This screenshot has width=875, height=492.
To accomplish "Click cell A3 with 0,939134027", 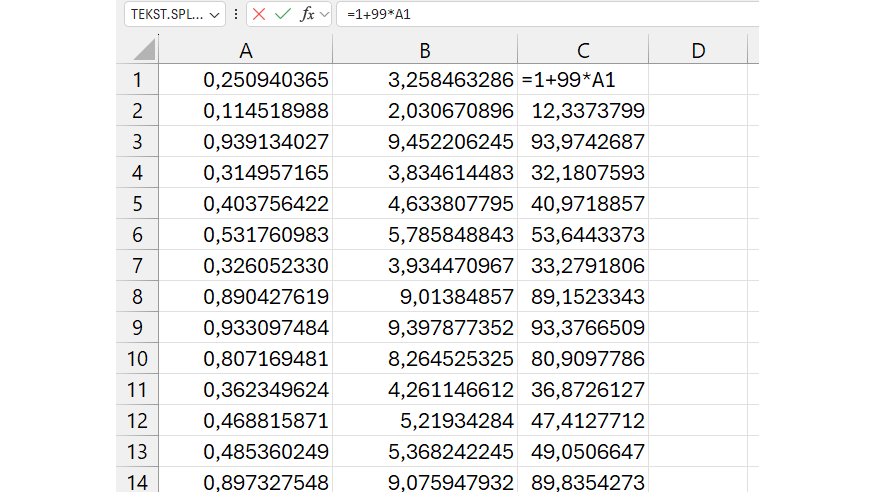I will (x=246, y=142).
